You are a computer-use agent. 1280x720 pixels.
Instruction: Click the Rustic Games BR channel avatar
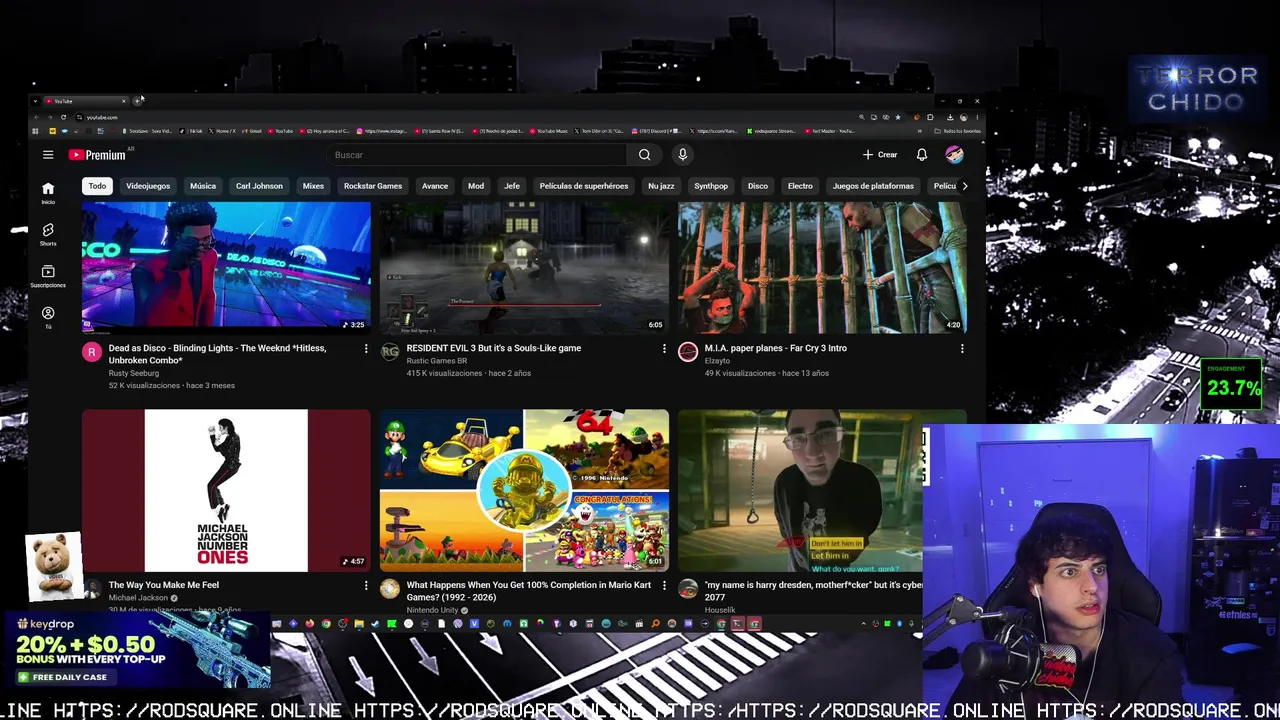pos(390,352)
